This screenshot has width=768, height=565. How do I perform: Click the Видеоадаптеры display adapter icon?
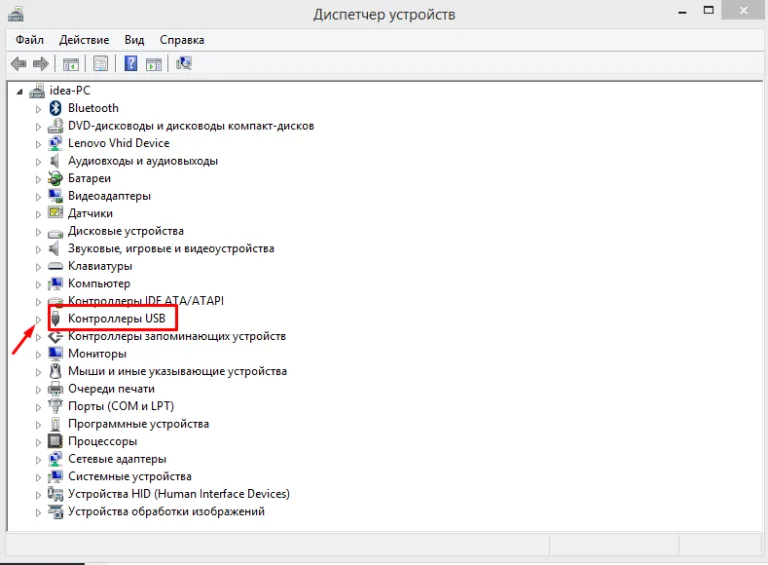(x=55, y=196)
